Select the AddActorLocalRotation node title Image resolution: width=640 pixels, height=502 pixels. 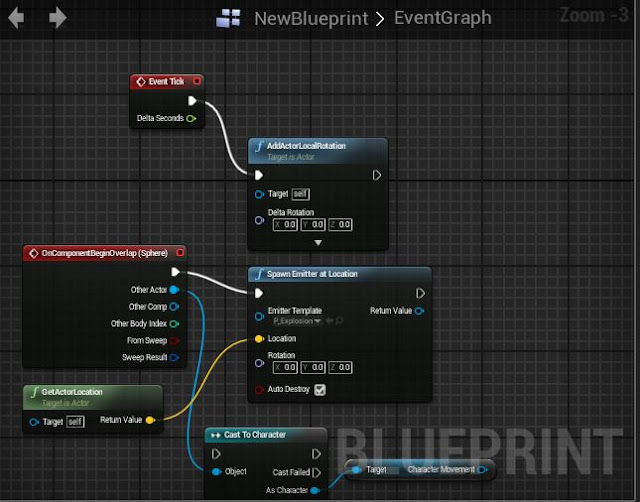click(x=306, y=146)
